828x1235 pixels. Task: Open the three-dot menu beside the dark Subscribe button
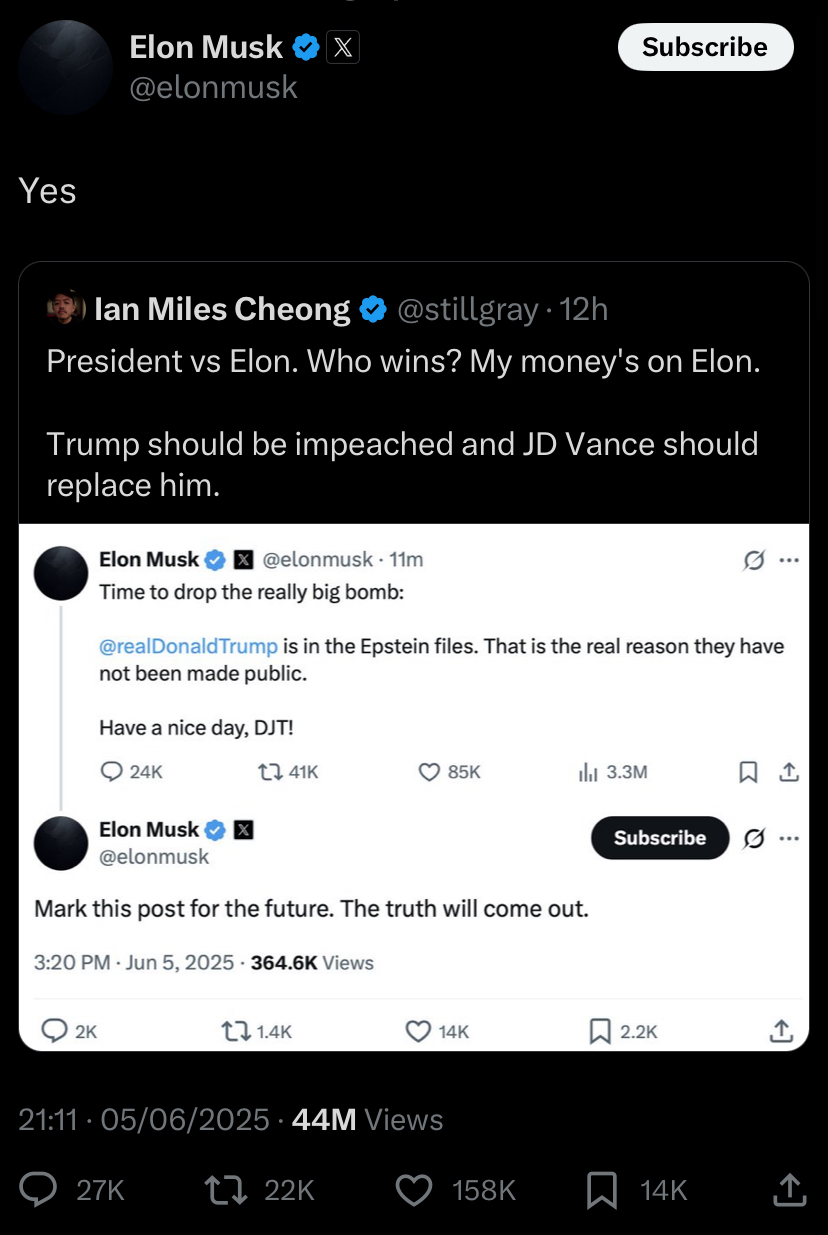pyautogui.click(x=789, y=838)
